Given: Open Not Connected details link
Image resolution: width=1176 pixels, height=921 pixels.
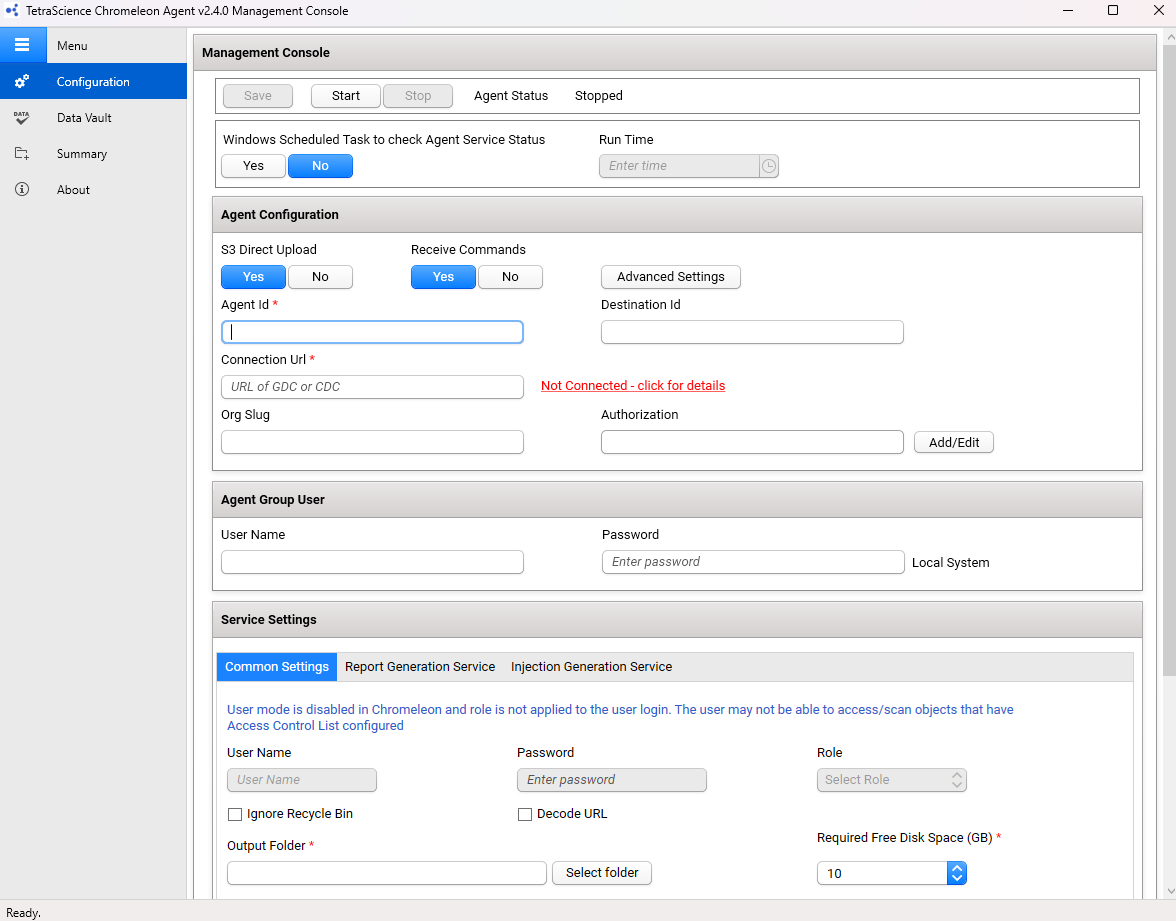Looking at the screenshot, I should click(633, 386).
